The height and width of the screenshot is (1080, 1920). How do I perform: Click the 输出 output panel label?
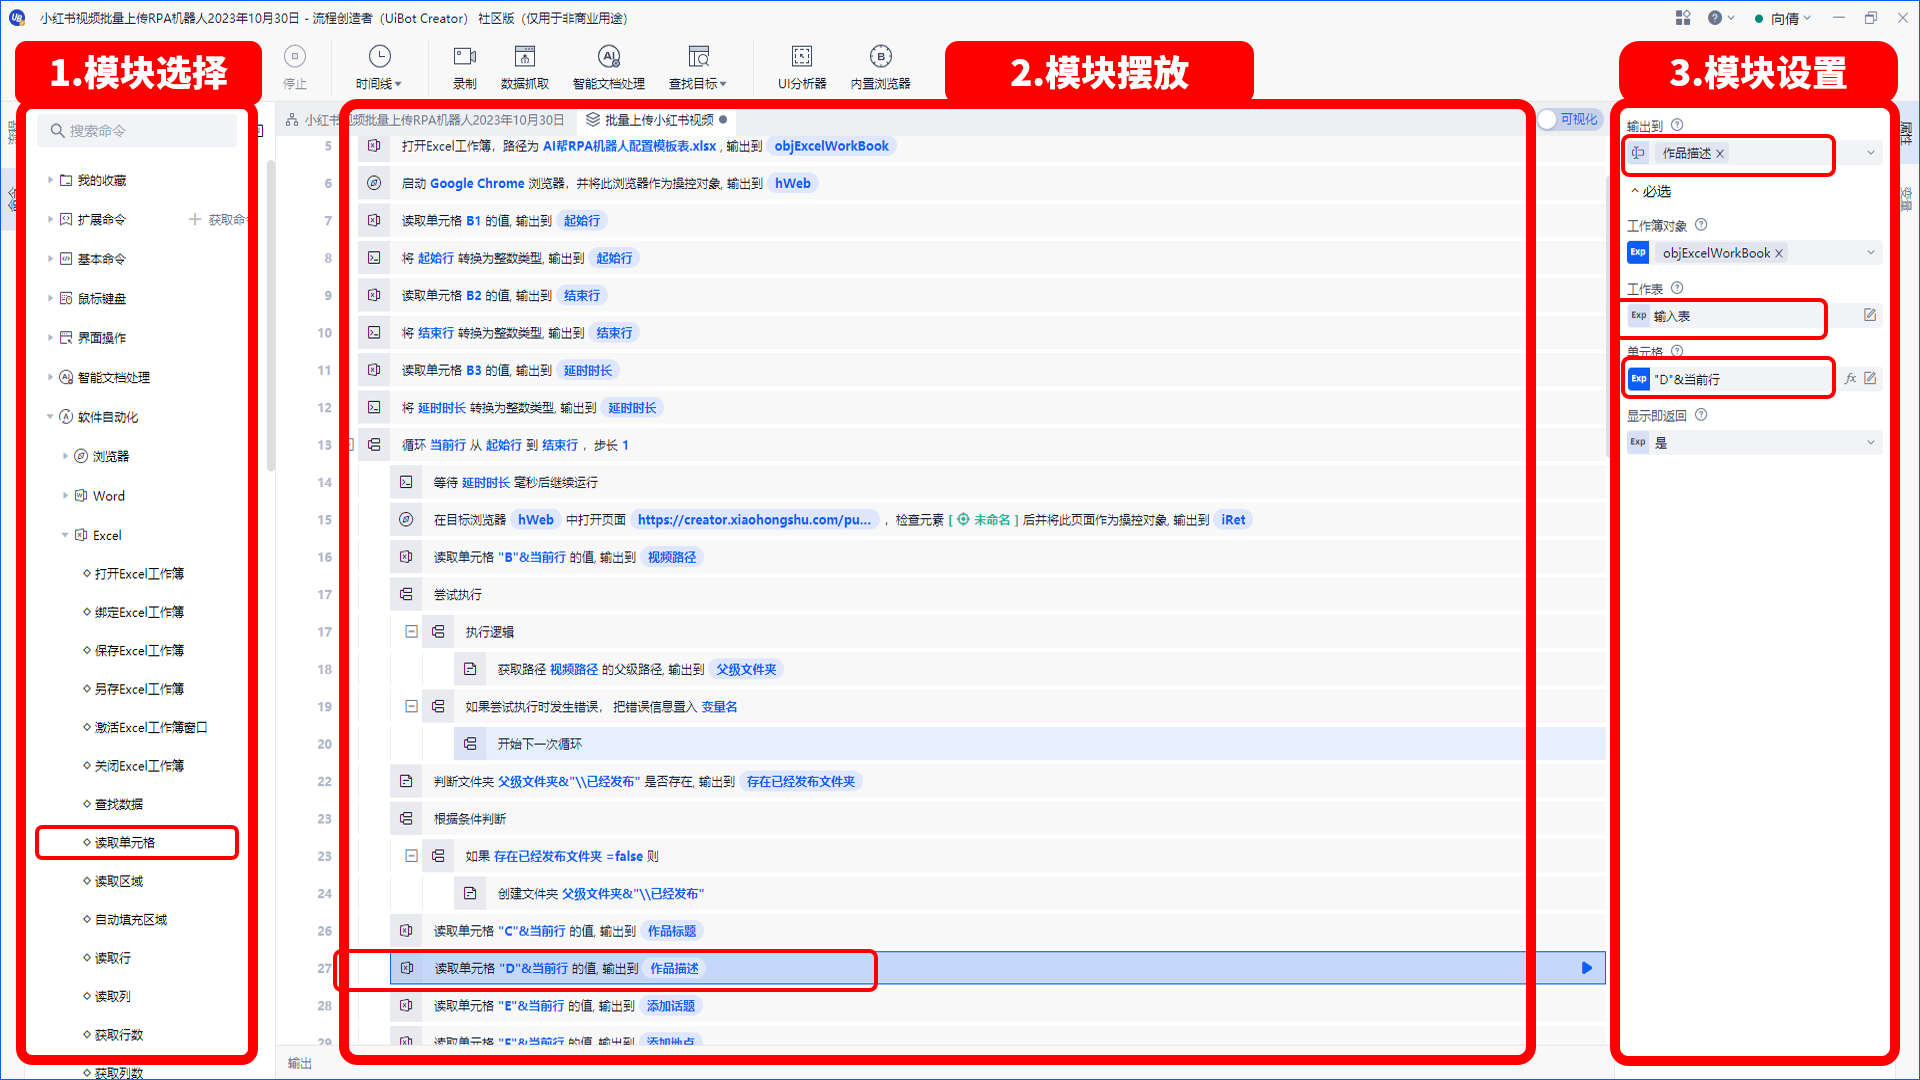tap(300, 1063)
